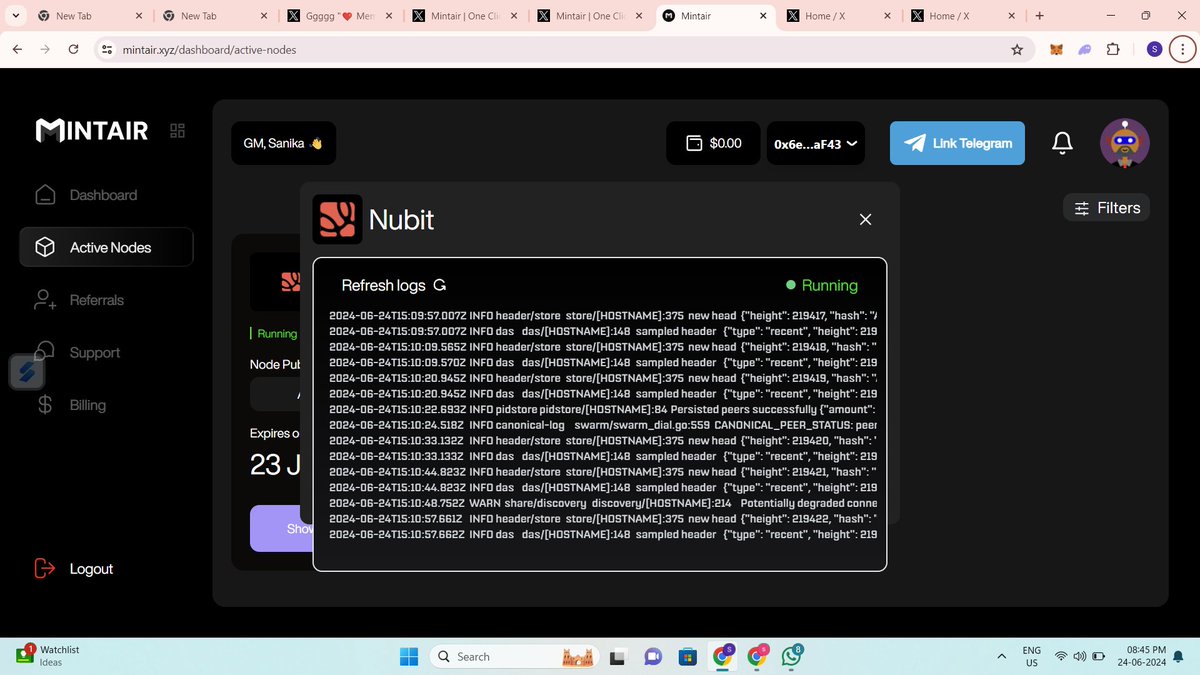Open the purple Phantom extension
Image resolution: width=1200 pixels, height=675 pixels.
pos(1085,49)
